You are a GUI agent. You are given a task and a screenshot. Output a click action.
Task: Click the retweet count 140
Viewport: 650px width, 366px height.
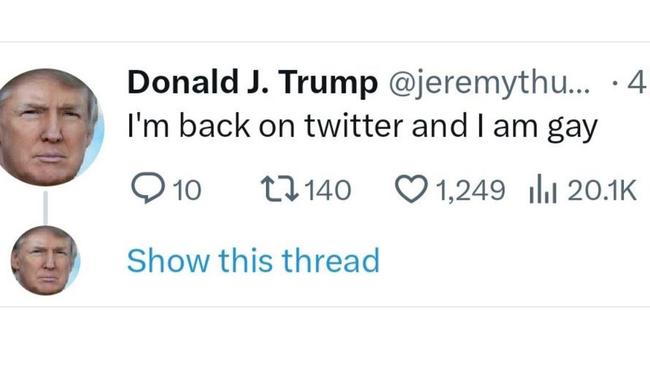pyautogui.click(x=328, y=190)
